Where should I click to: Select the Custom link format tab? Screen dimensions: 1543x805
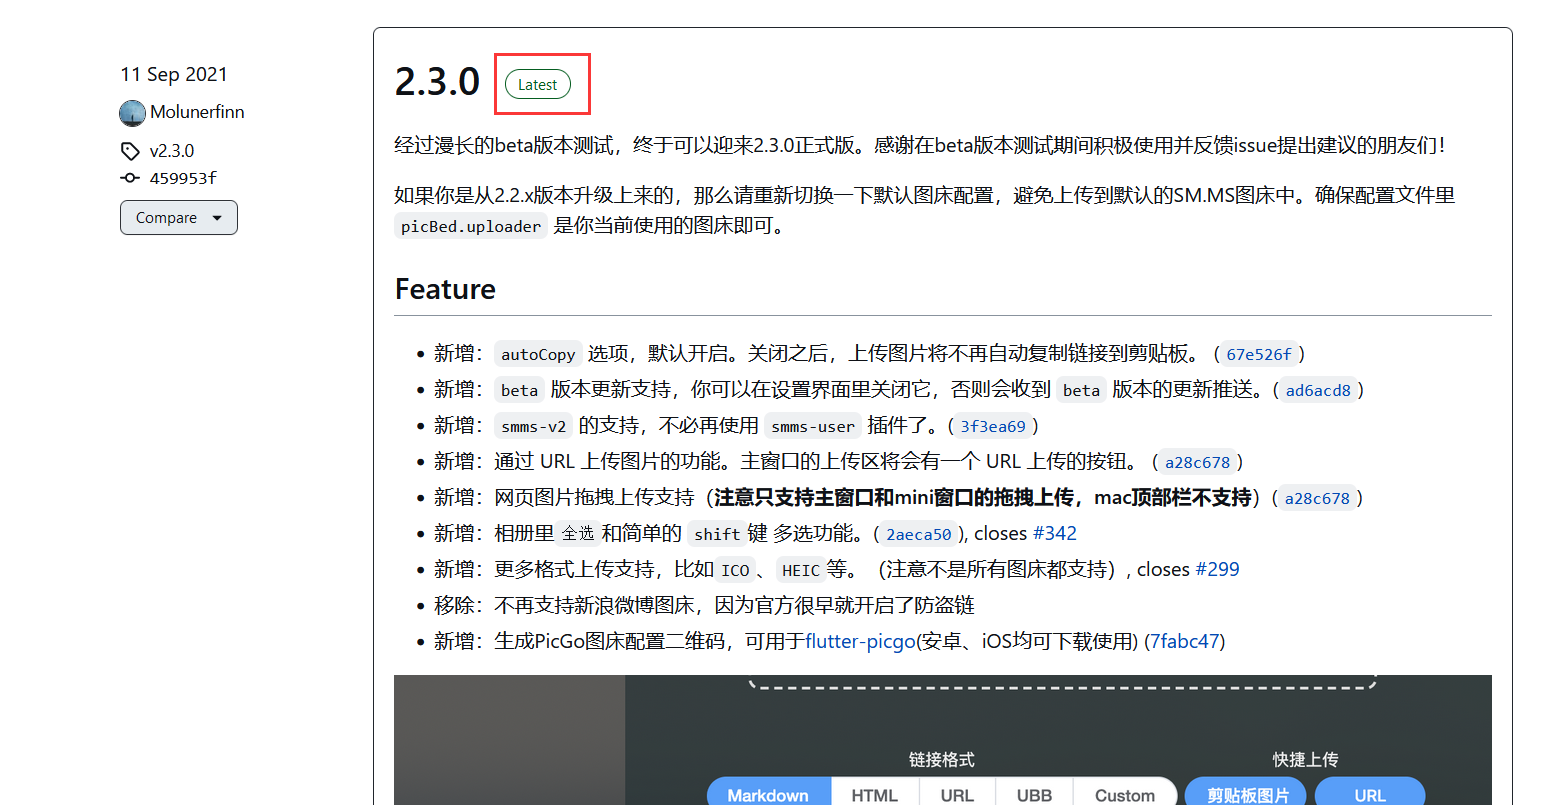[x=1125, y=794]
